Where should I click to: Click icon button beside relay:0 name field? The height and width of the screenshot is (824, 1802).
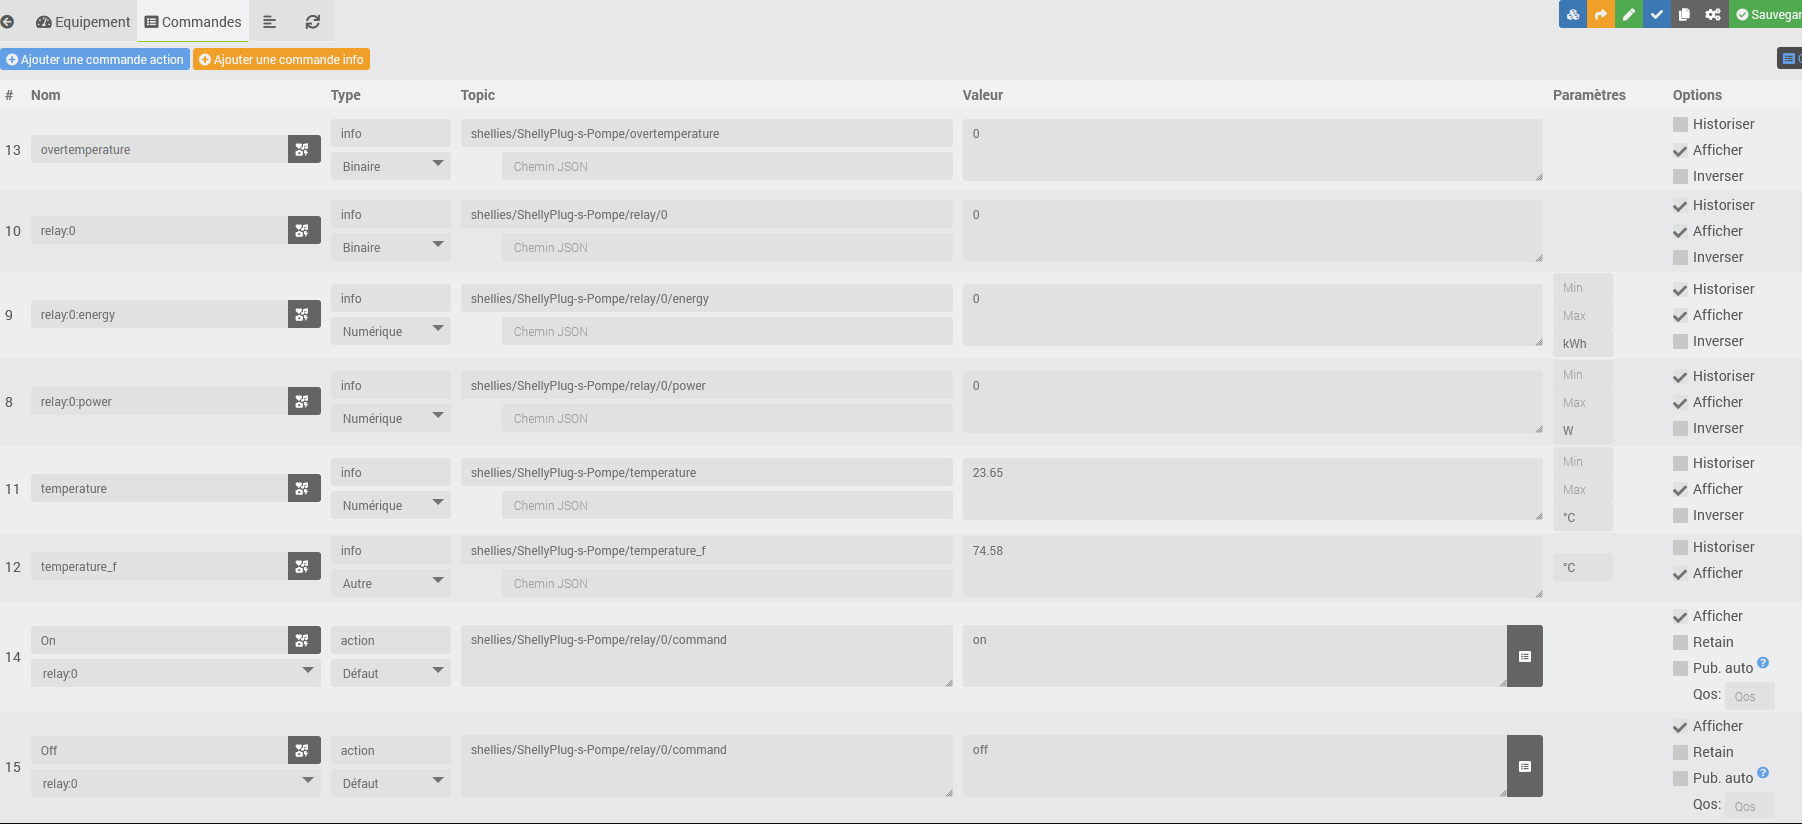pos(304,230)
